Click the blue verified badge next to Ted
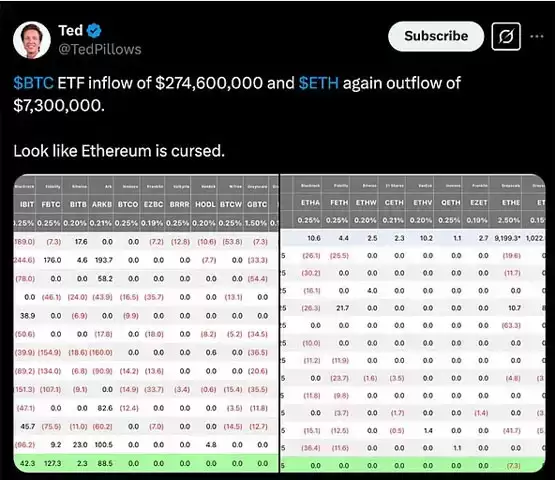 [x=94, y=31]
